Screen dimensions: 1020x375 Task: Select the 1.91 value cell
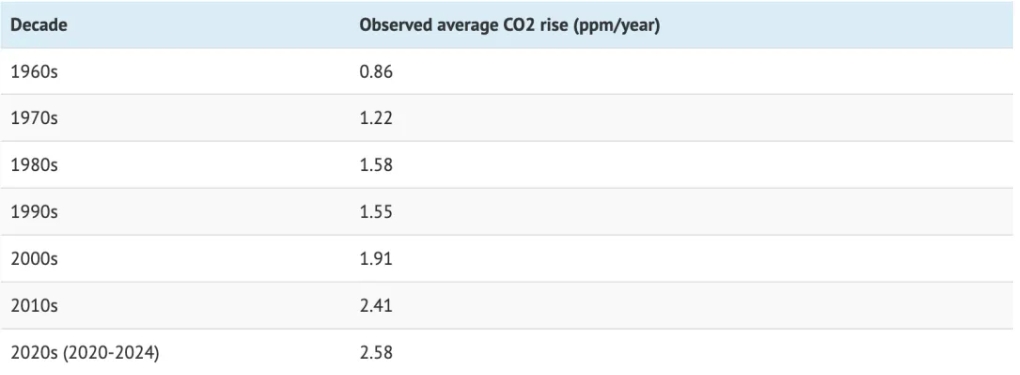coord(685,259)
